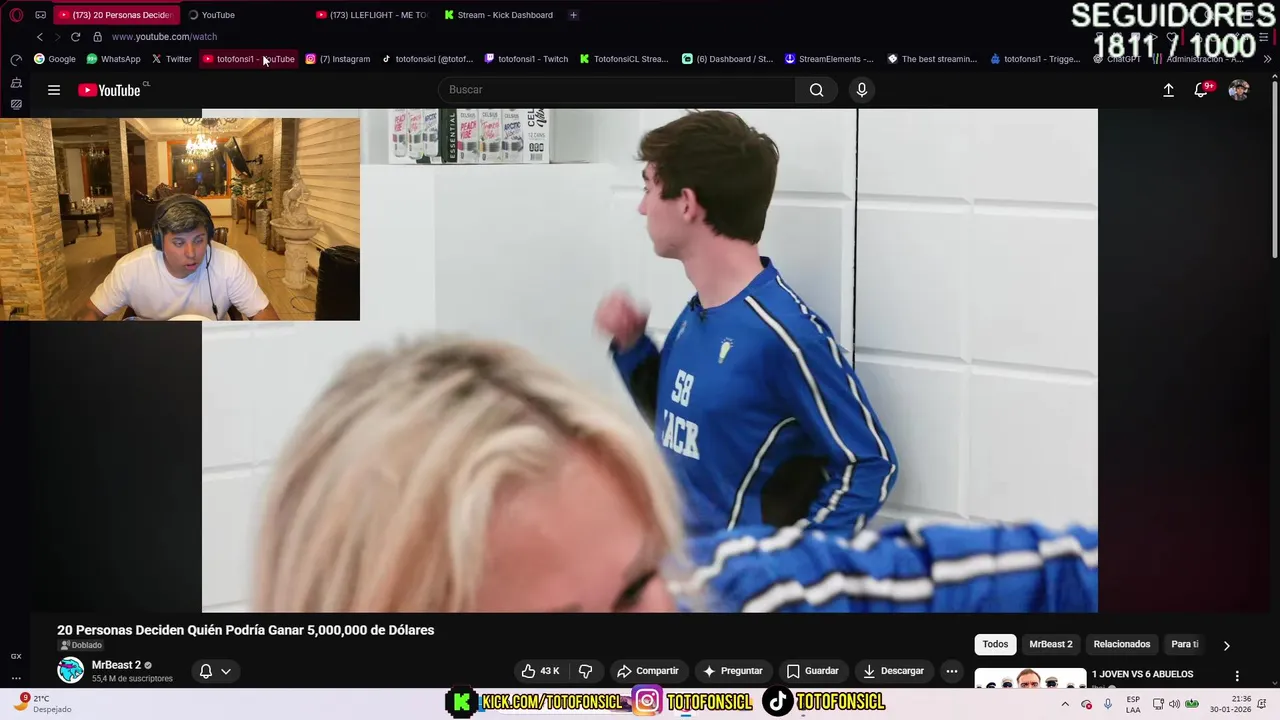Open YouTube guide hamburger menu

54,90
